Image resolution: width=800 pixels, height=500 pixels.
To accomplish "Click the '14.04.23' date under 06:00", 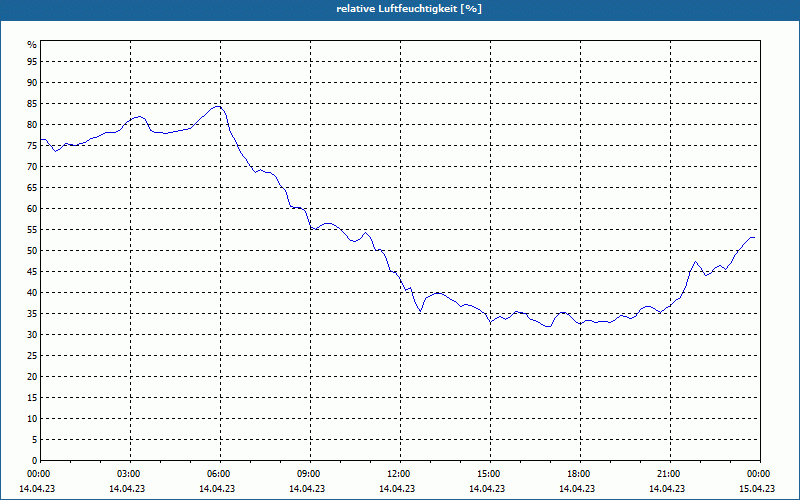I will coord(217,488).
